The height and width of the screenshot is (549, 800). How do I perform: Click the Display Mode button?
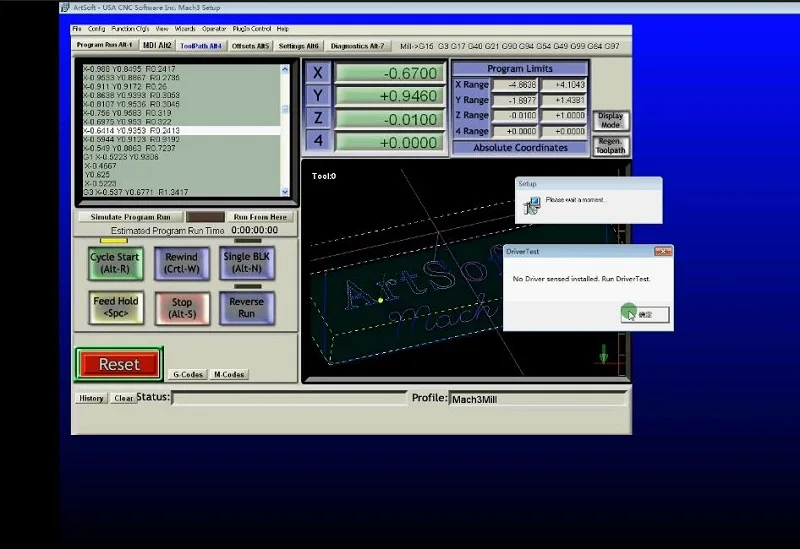610,120
